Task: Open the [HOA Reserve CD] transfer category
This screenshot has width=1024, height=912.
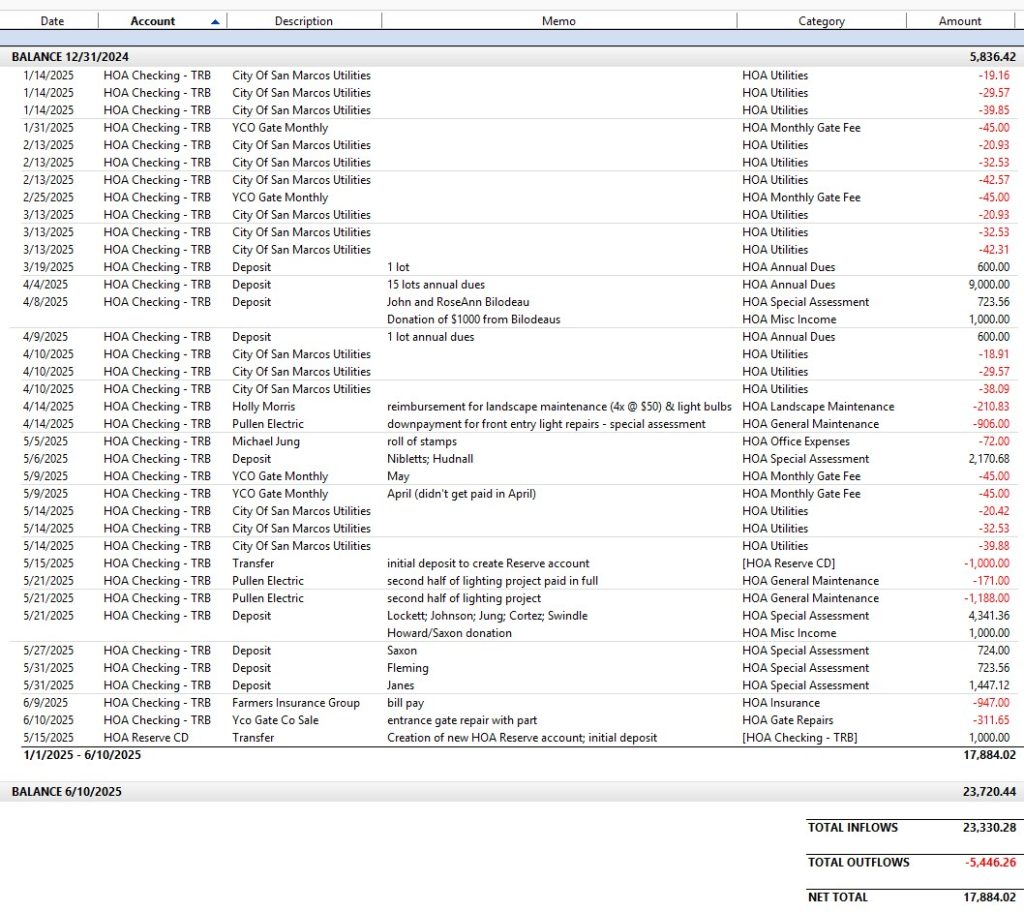Action: pos(788,563)
